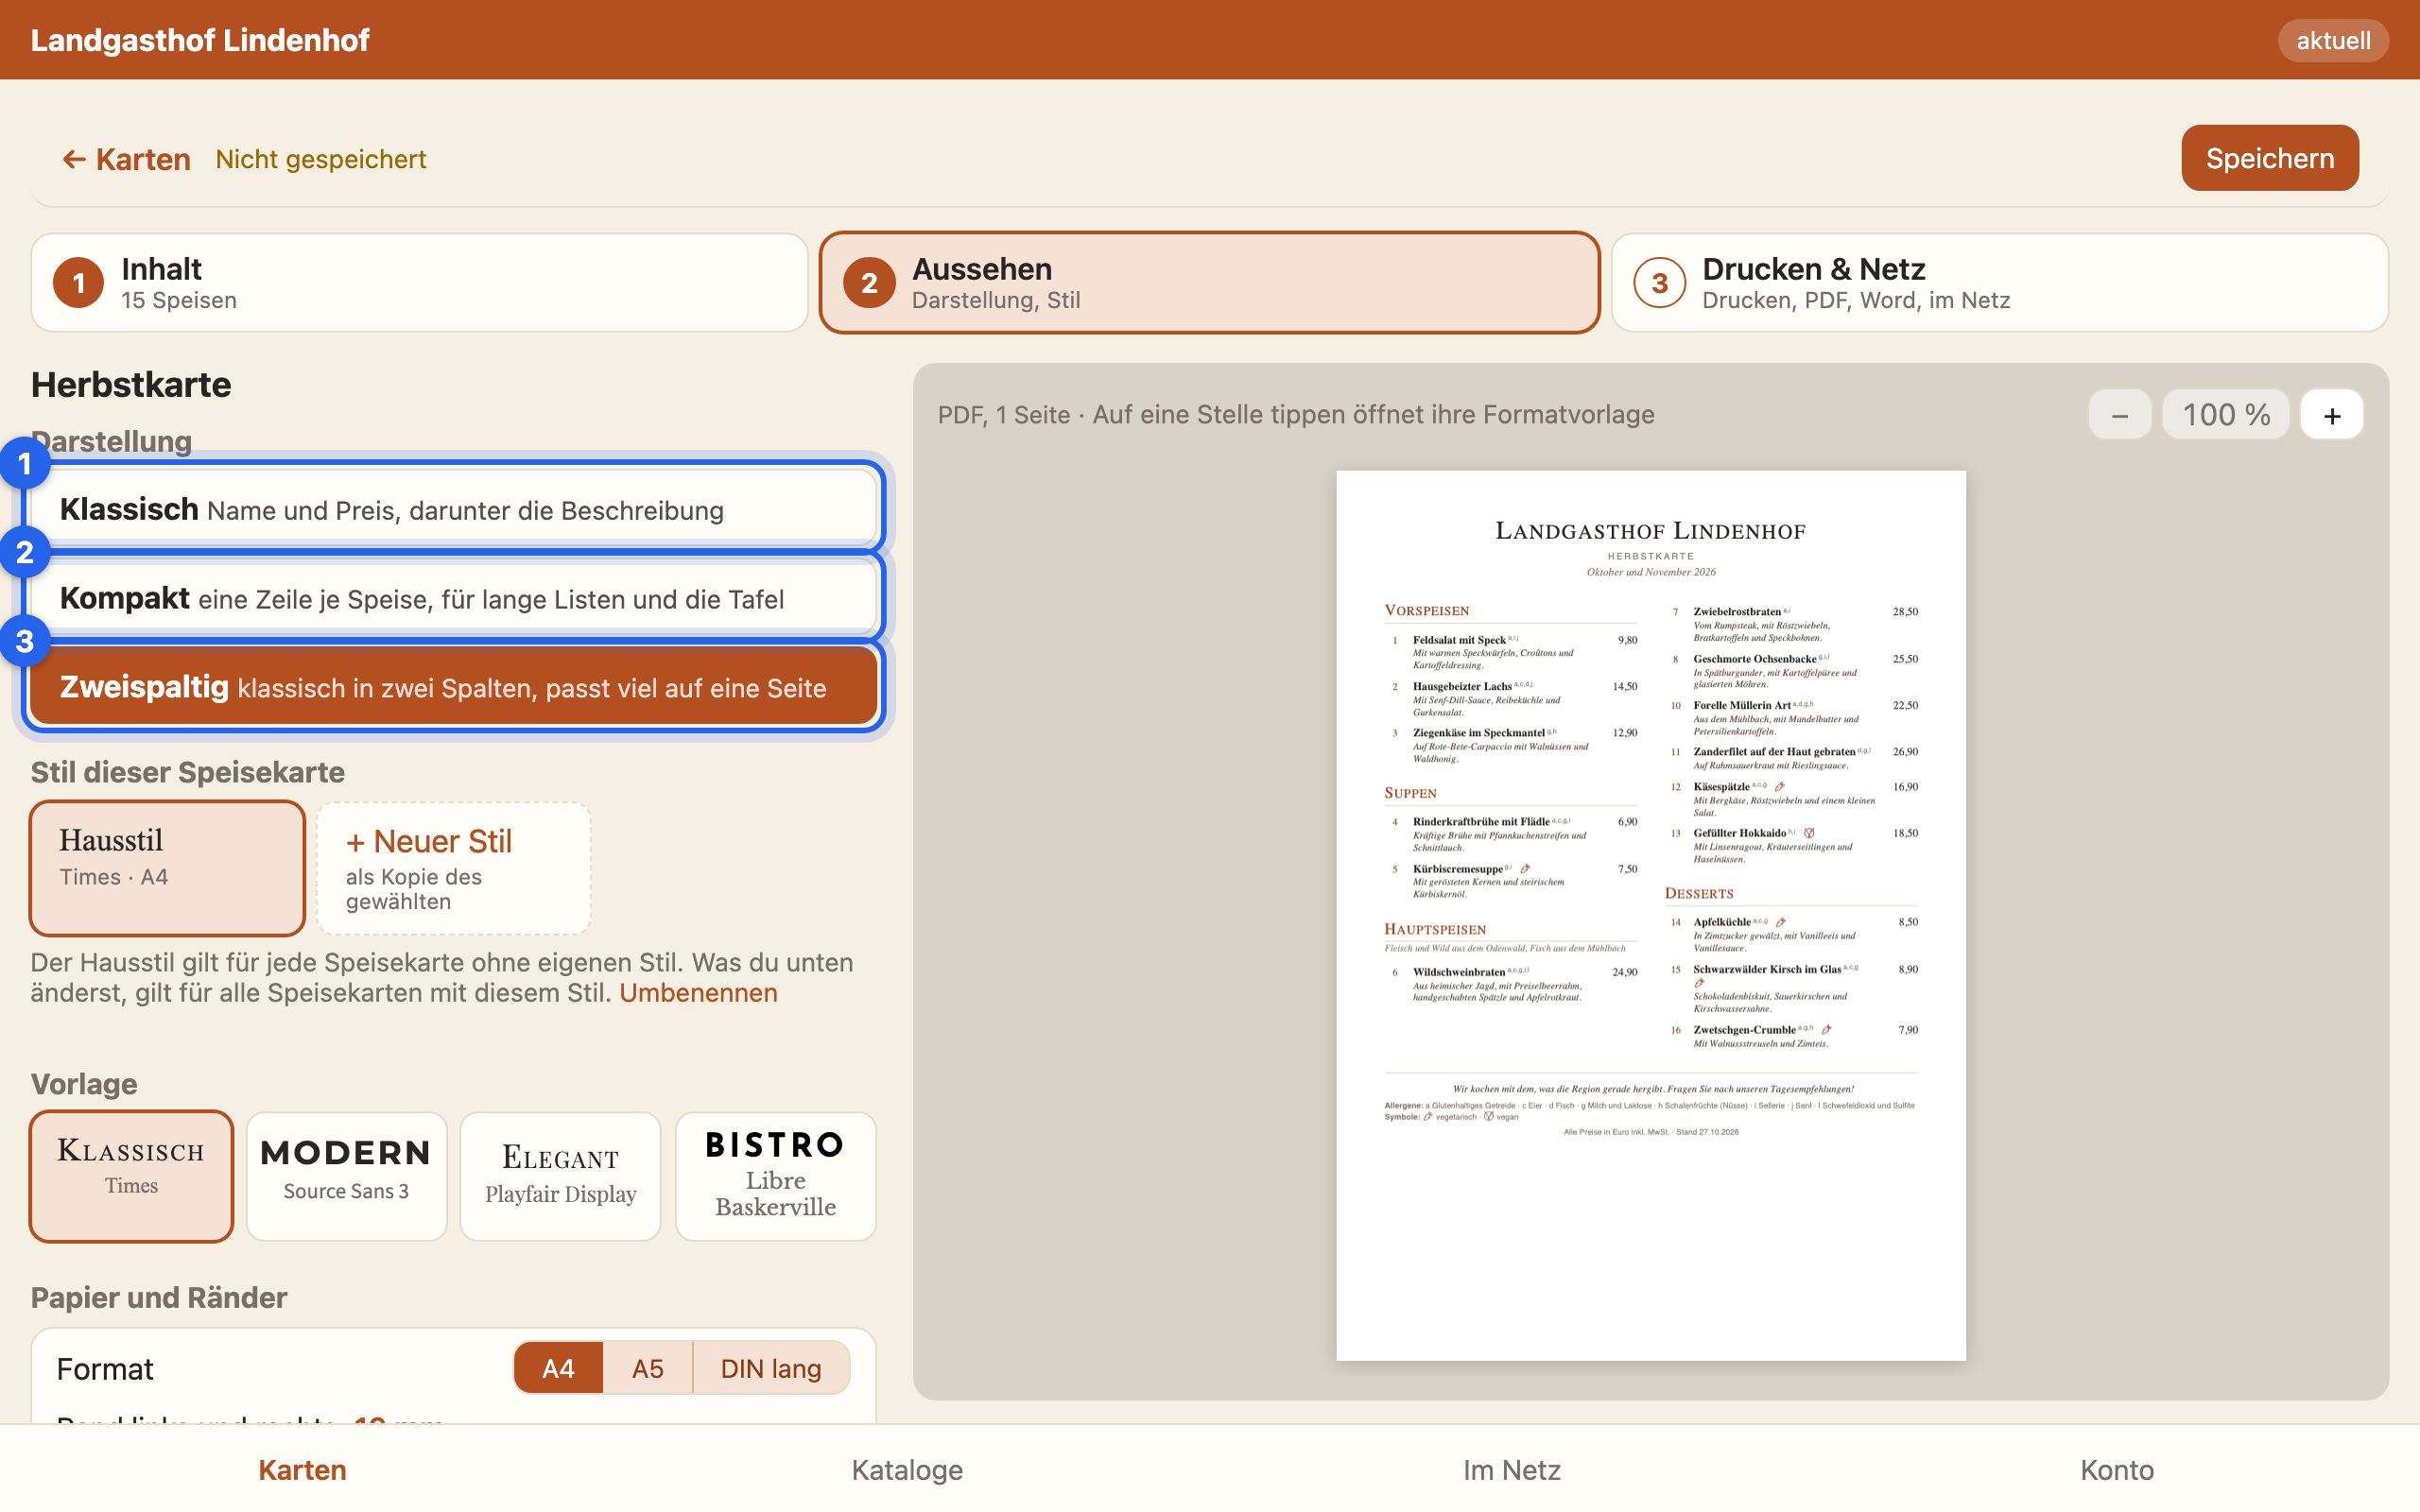Screen dimensions: 2420x1512
Task: Open the Konto bottom navigation tab
Action: [x=2117, y=1470]
